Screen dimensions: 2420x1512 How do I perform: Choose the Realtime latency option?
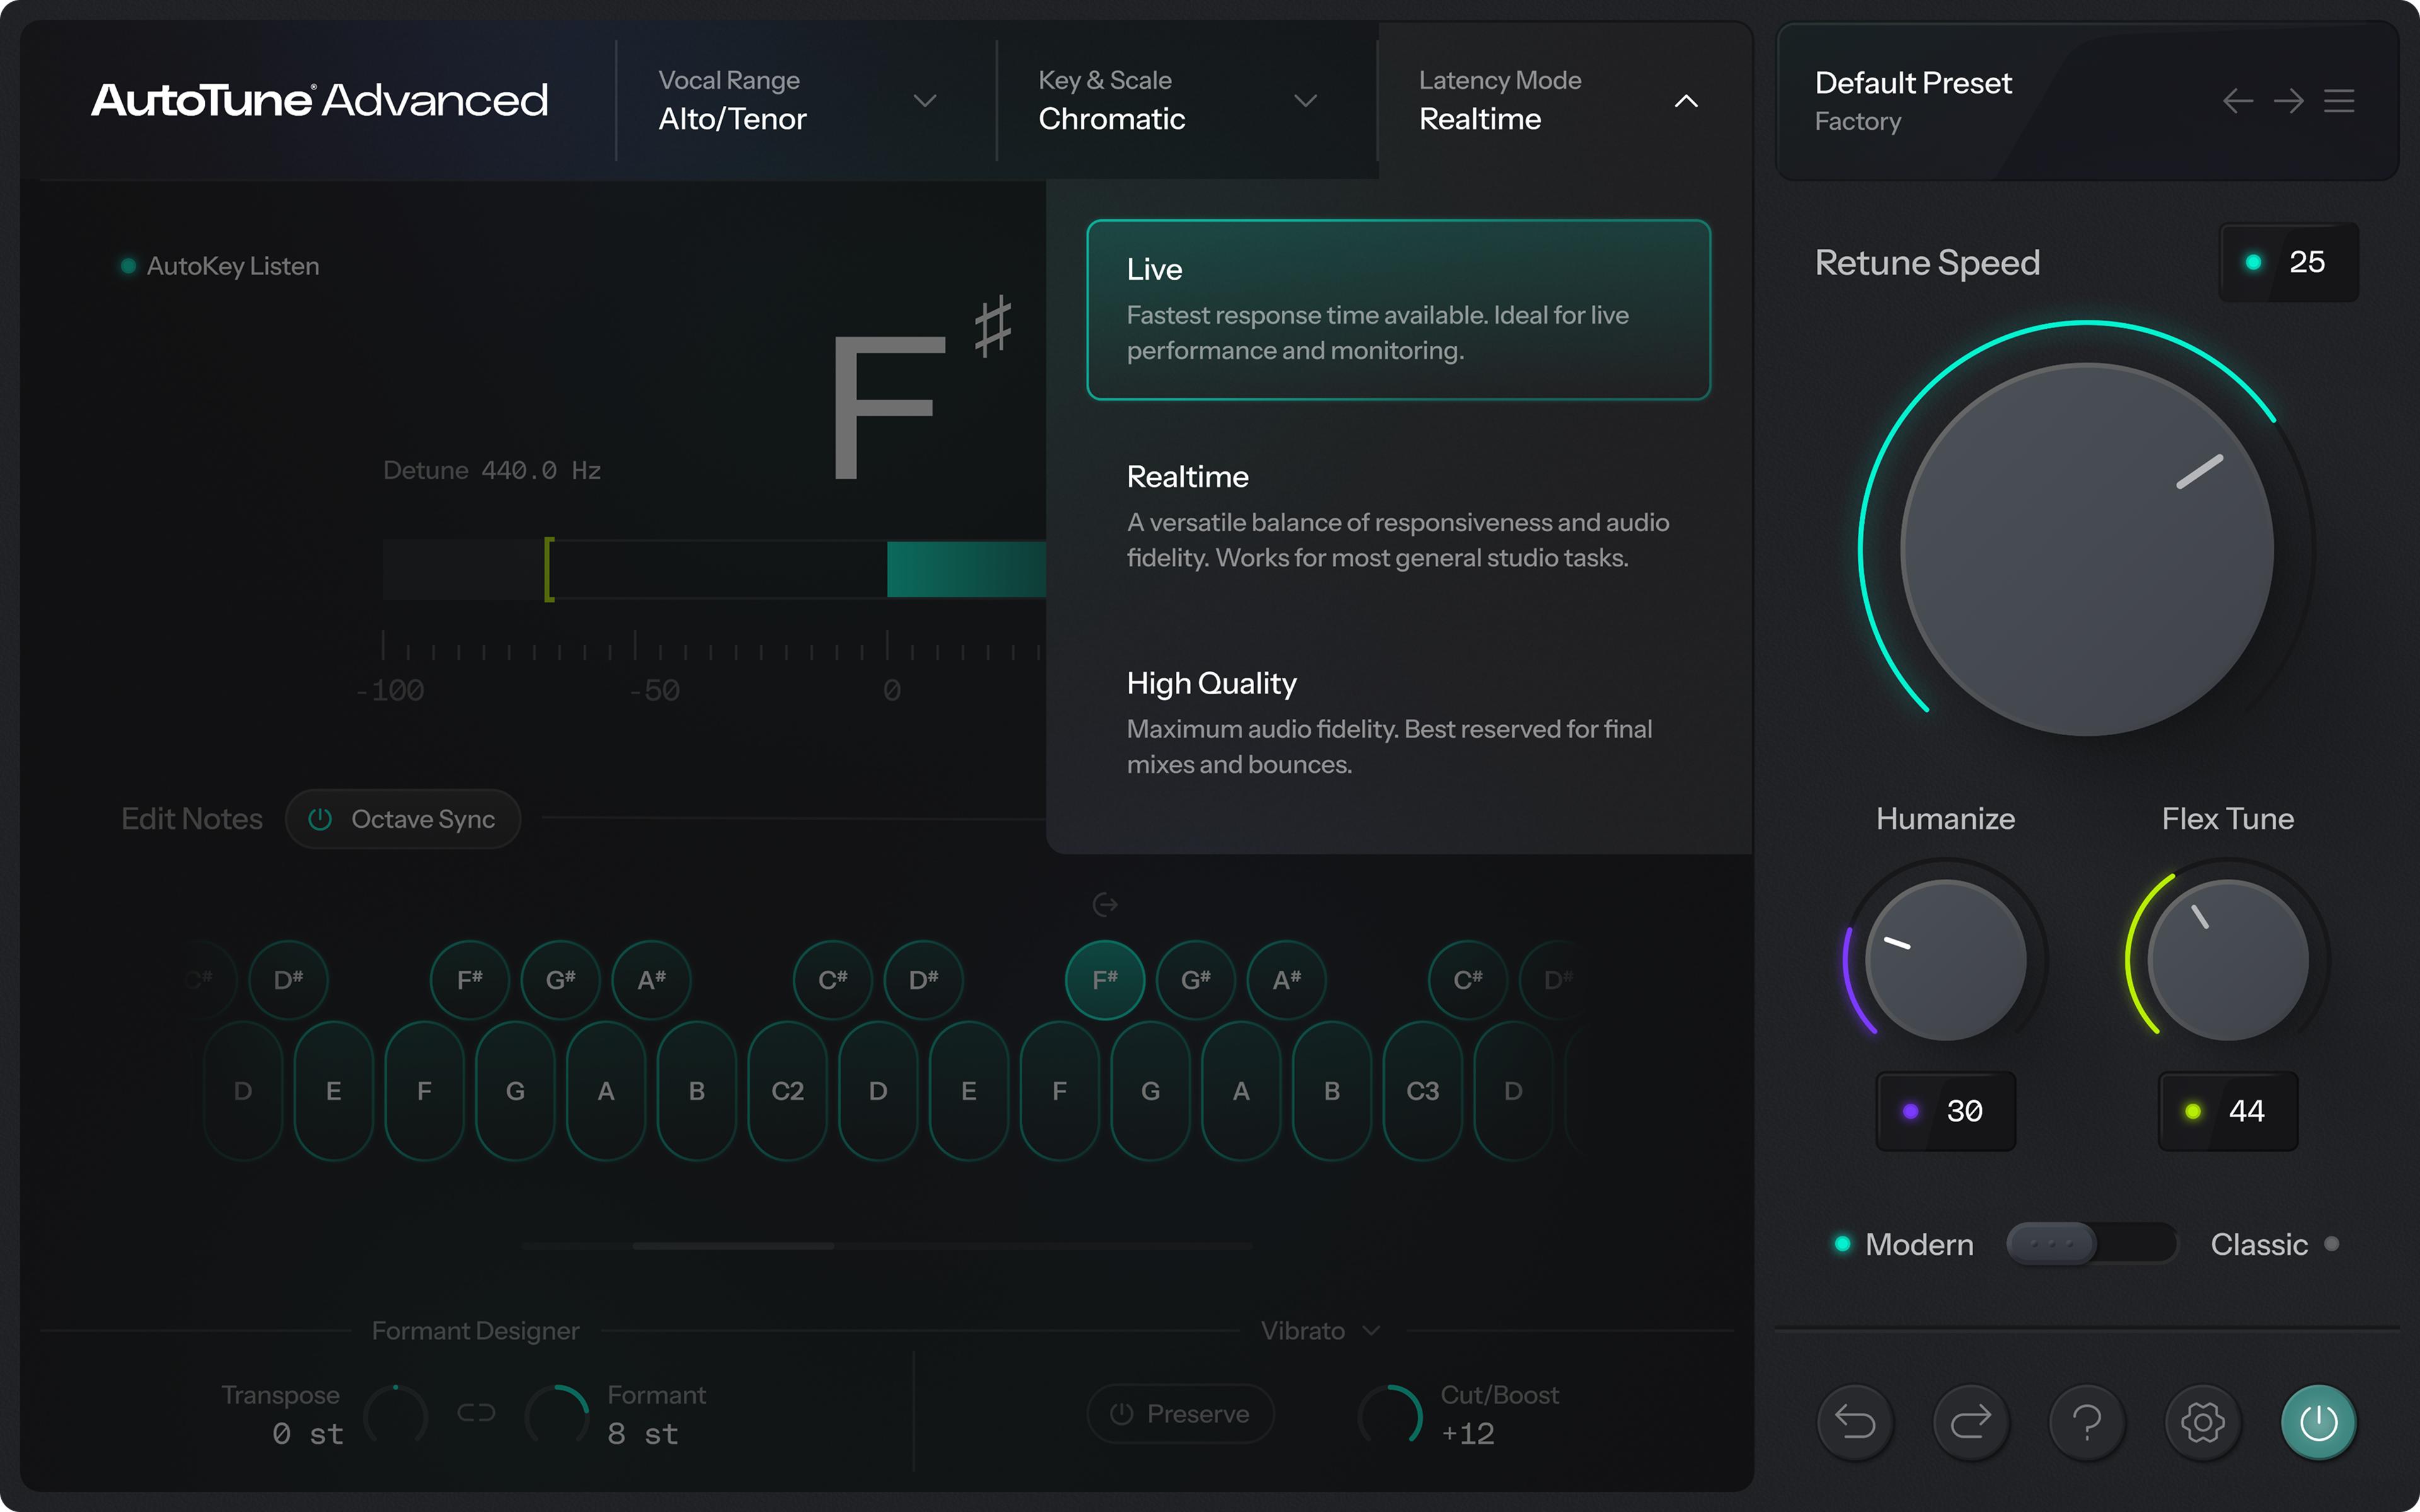[x=1398, y=516]
